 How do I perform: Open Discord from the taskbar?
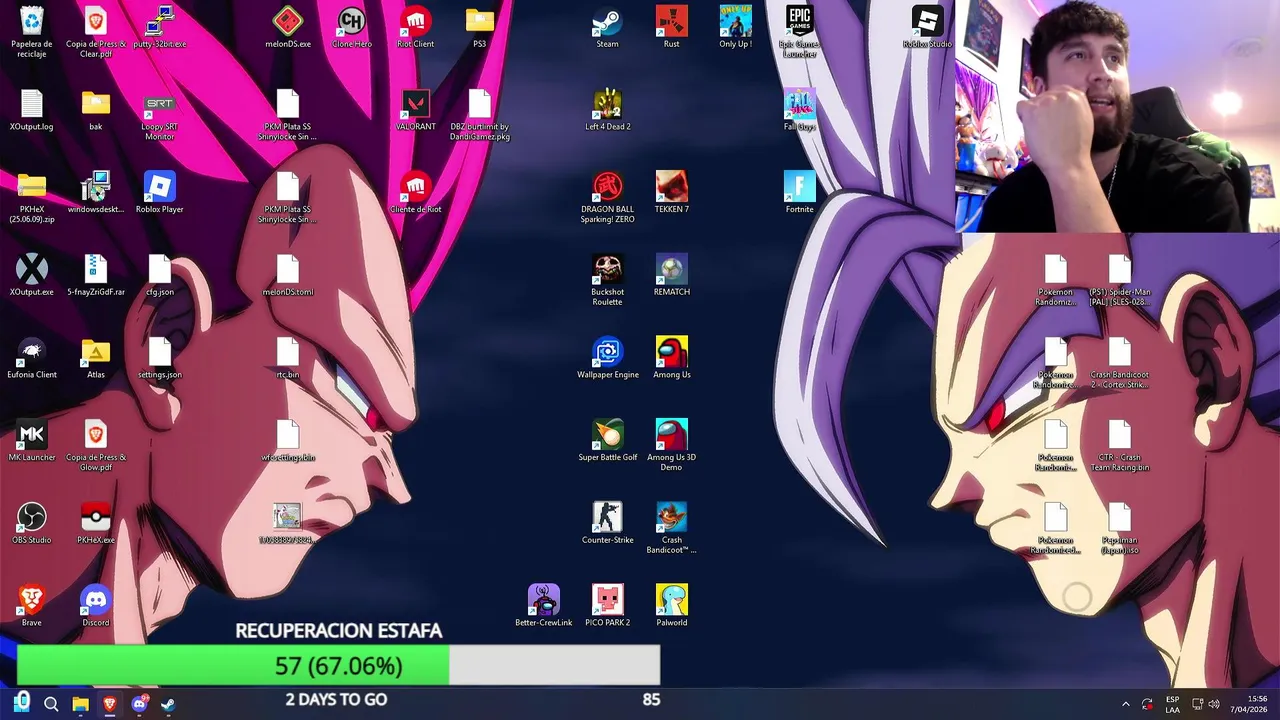pyautogui.click(x=139, y=704)
